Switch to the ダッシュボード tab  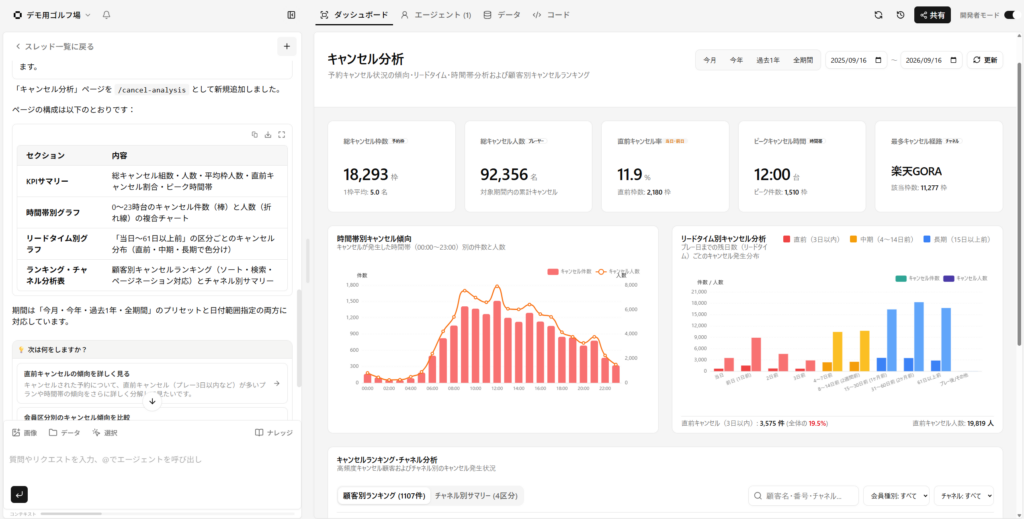[354, 14]
